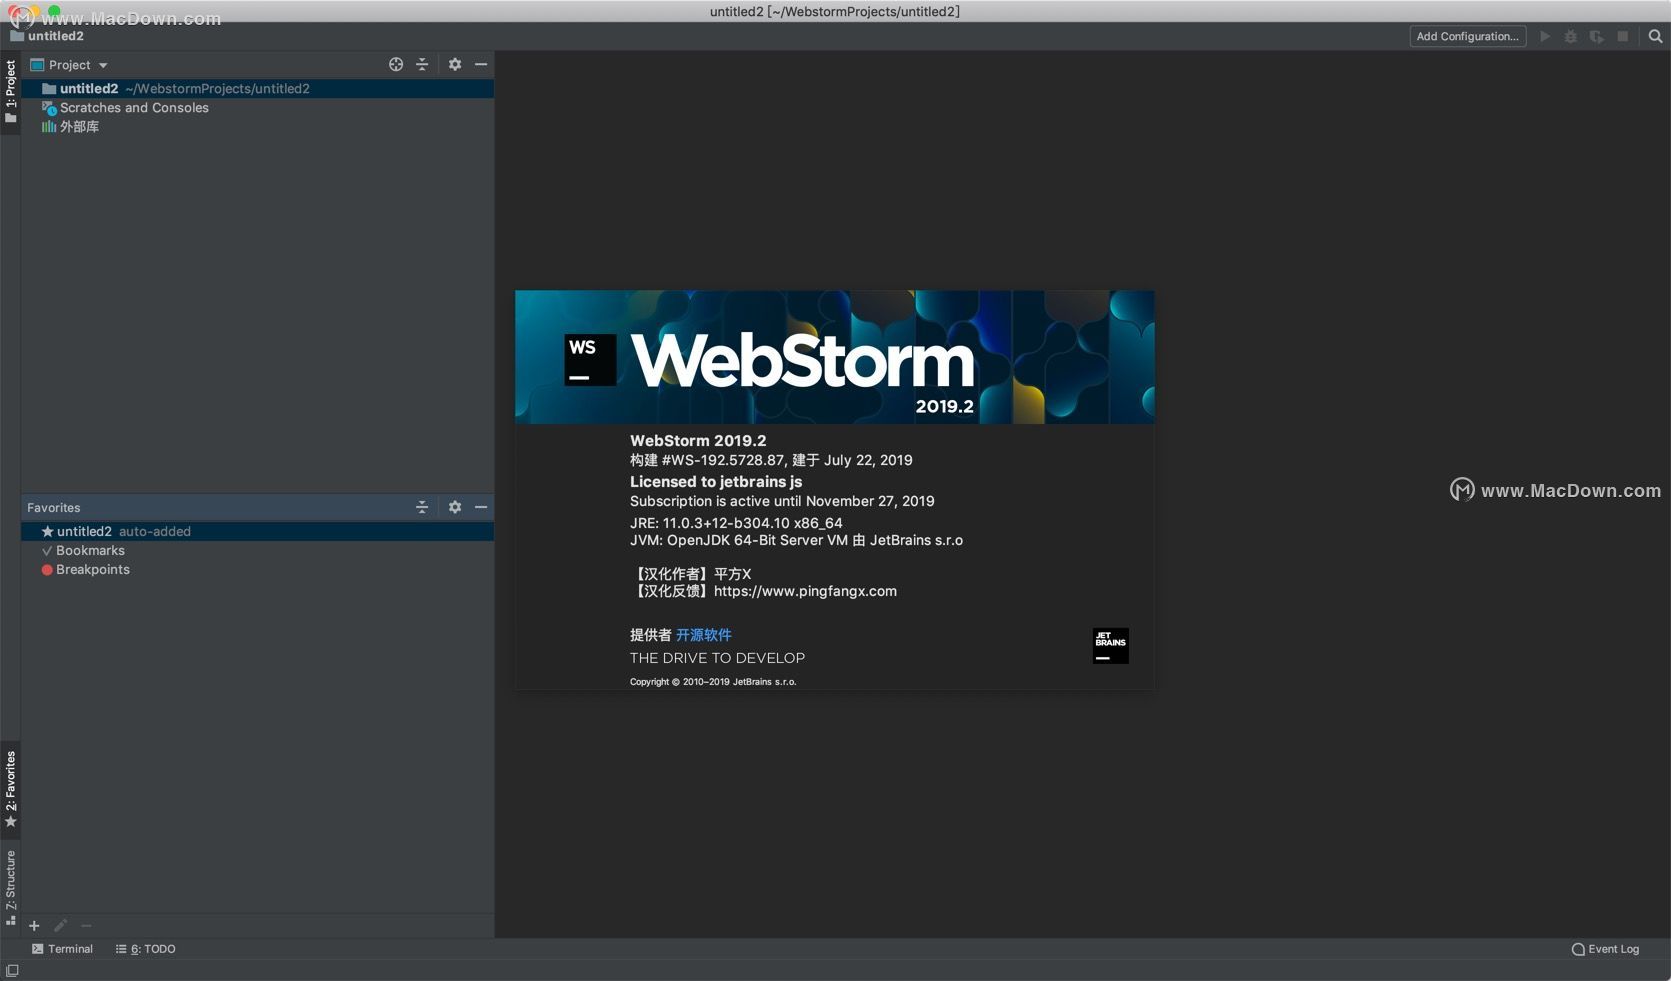Screen dimensions: 1671x981
Task: Click JRE: 11.0.3+12-b304.10 x86_64 line
Action: point(736,523)
